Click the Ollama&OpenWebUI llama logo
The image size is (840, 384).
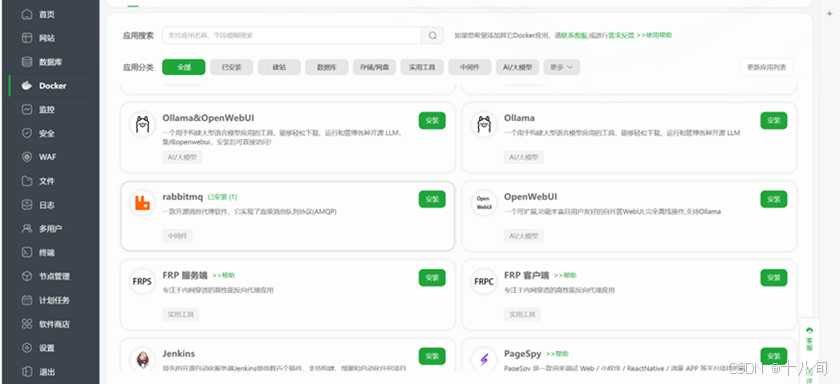point(142,124)
